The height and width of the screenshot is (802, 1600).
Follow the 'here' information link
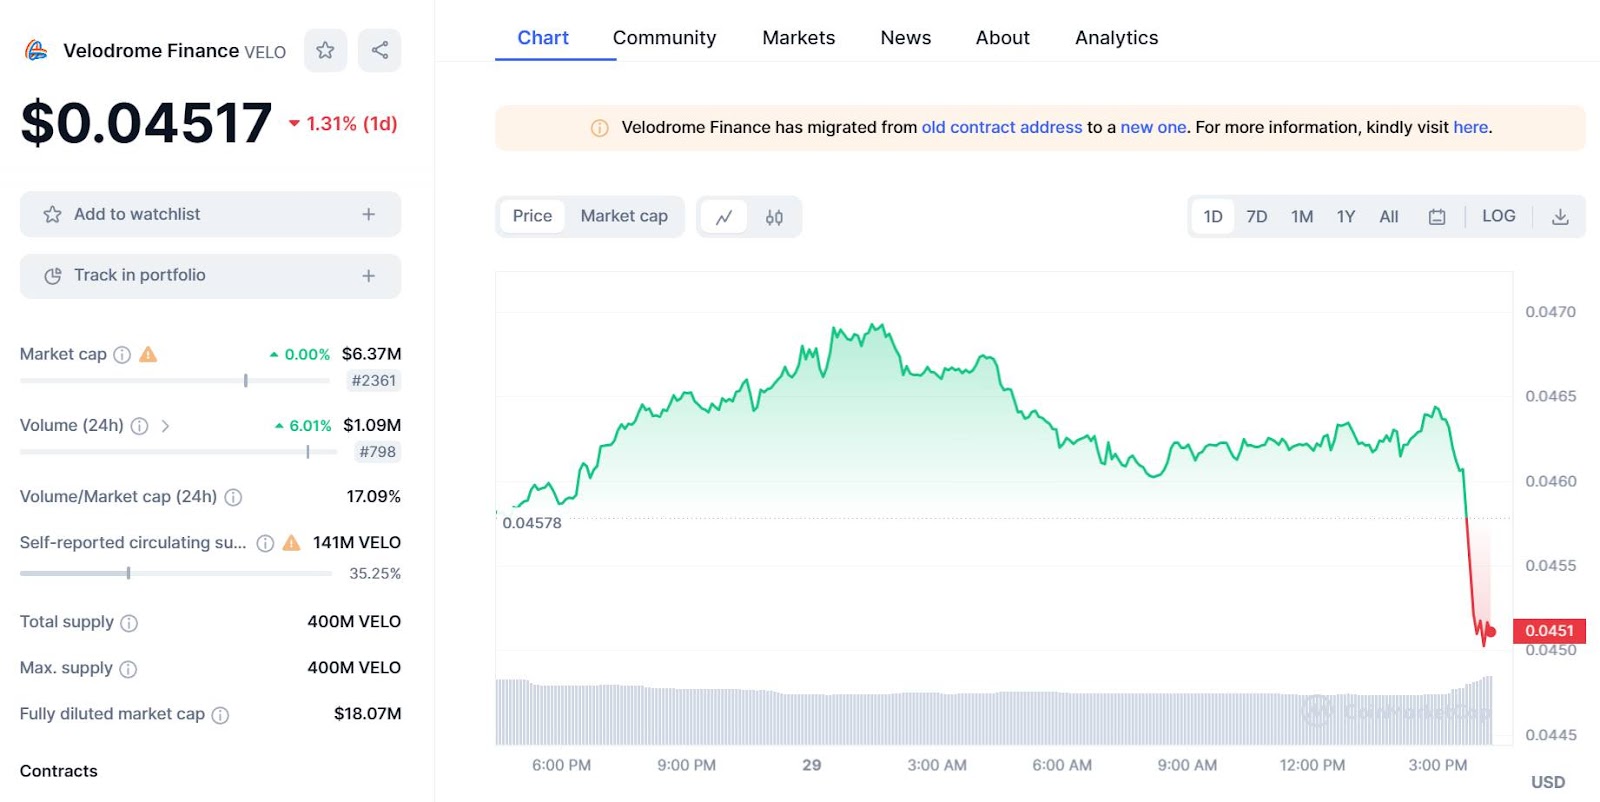[x=1470, y=128]
